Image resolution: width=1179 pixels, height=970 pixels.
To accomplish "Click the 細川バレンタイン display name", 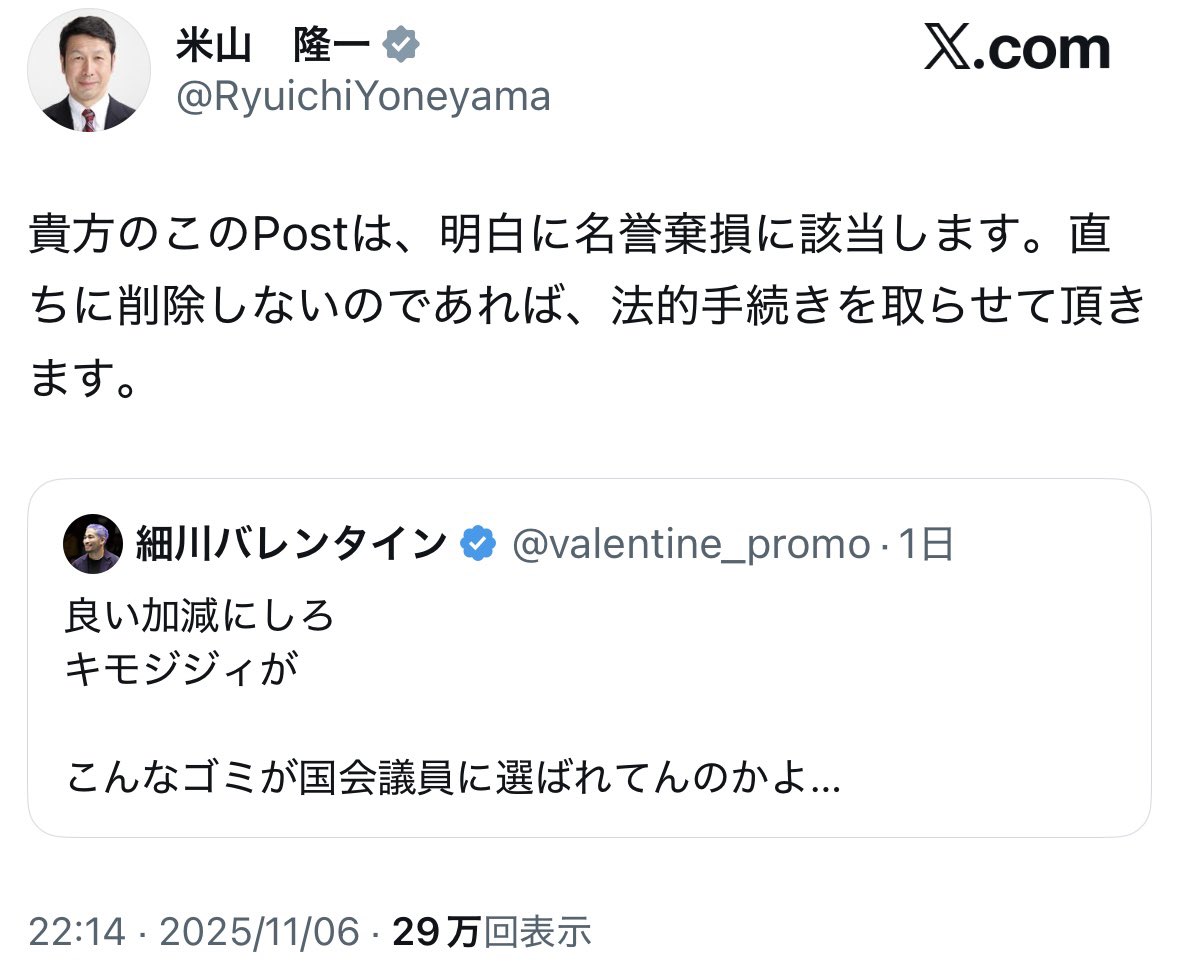I will (291, 545).
